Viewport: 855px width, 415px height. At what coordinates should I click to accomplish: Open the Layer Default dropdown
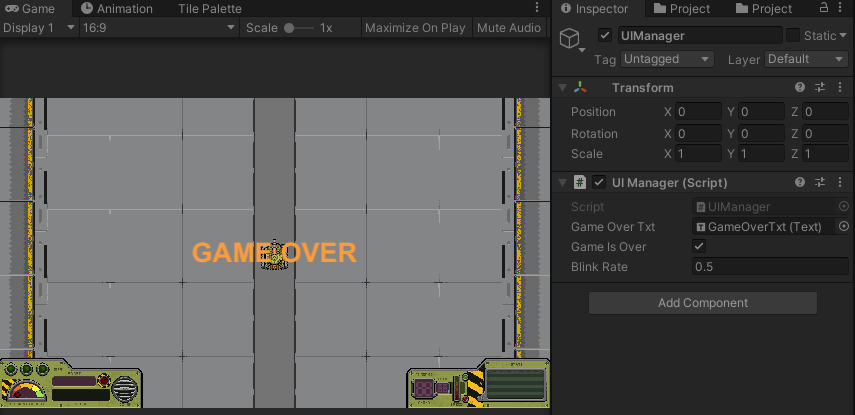pos(806,59)
